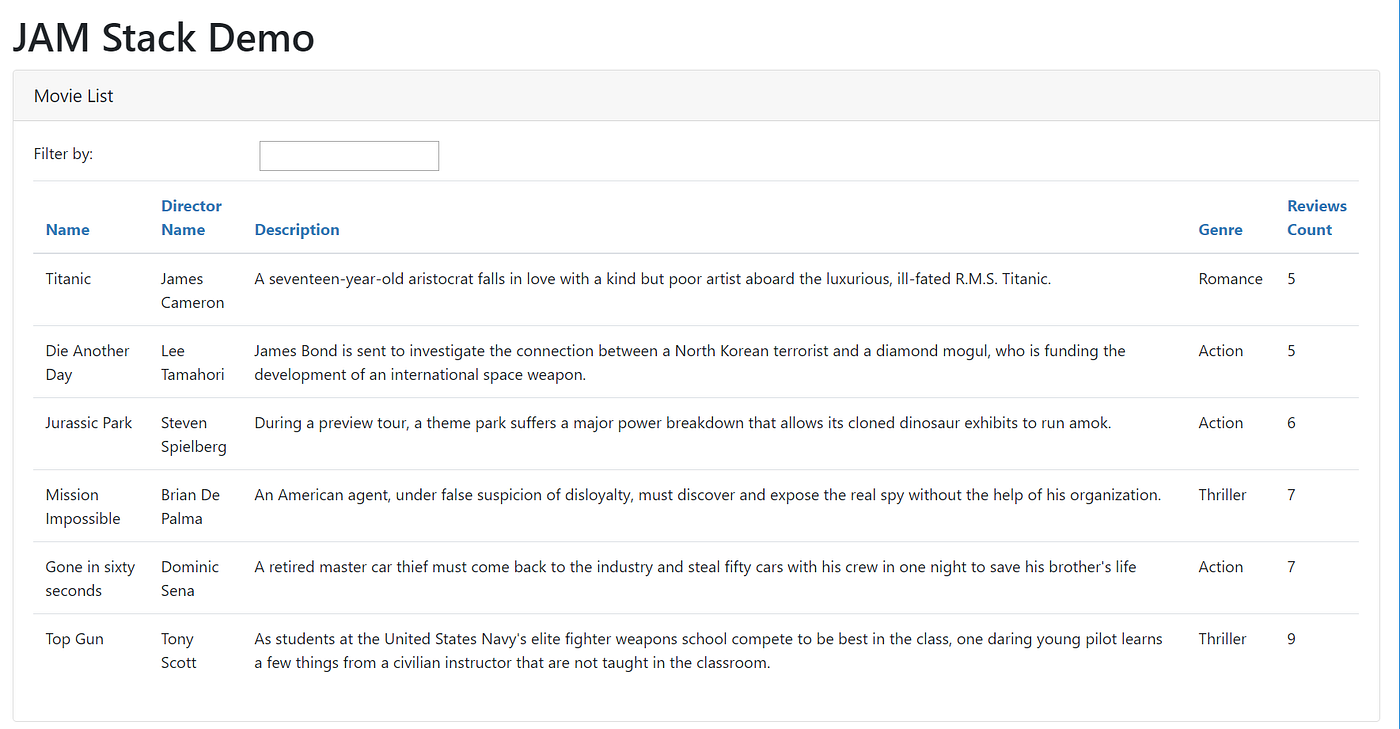
Task: Click the Filter by label
Action: (x=63, y=154)
